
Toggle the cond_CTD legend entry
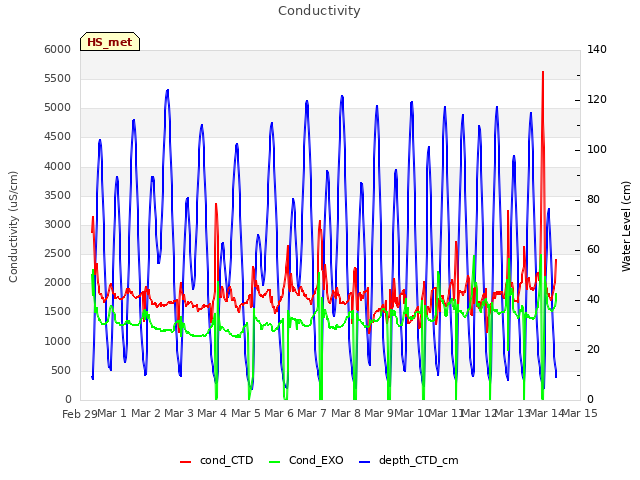coord(217,460)
